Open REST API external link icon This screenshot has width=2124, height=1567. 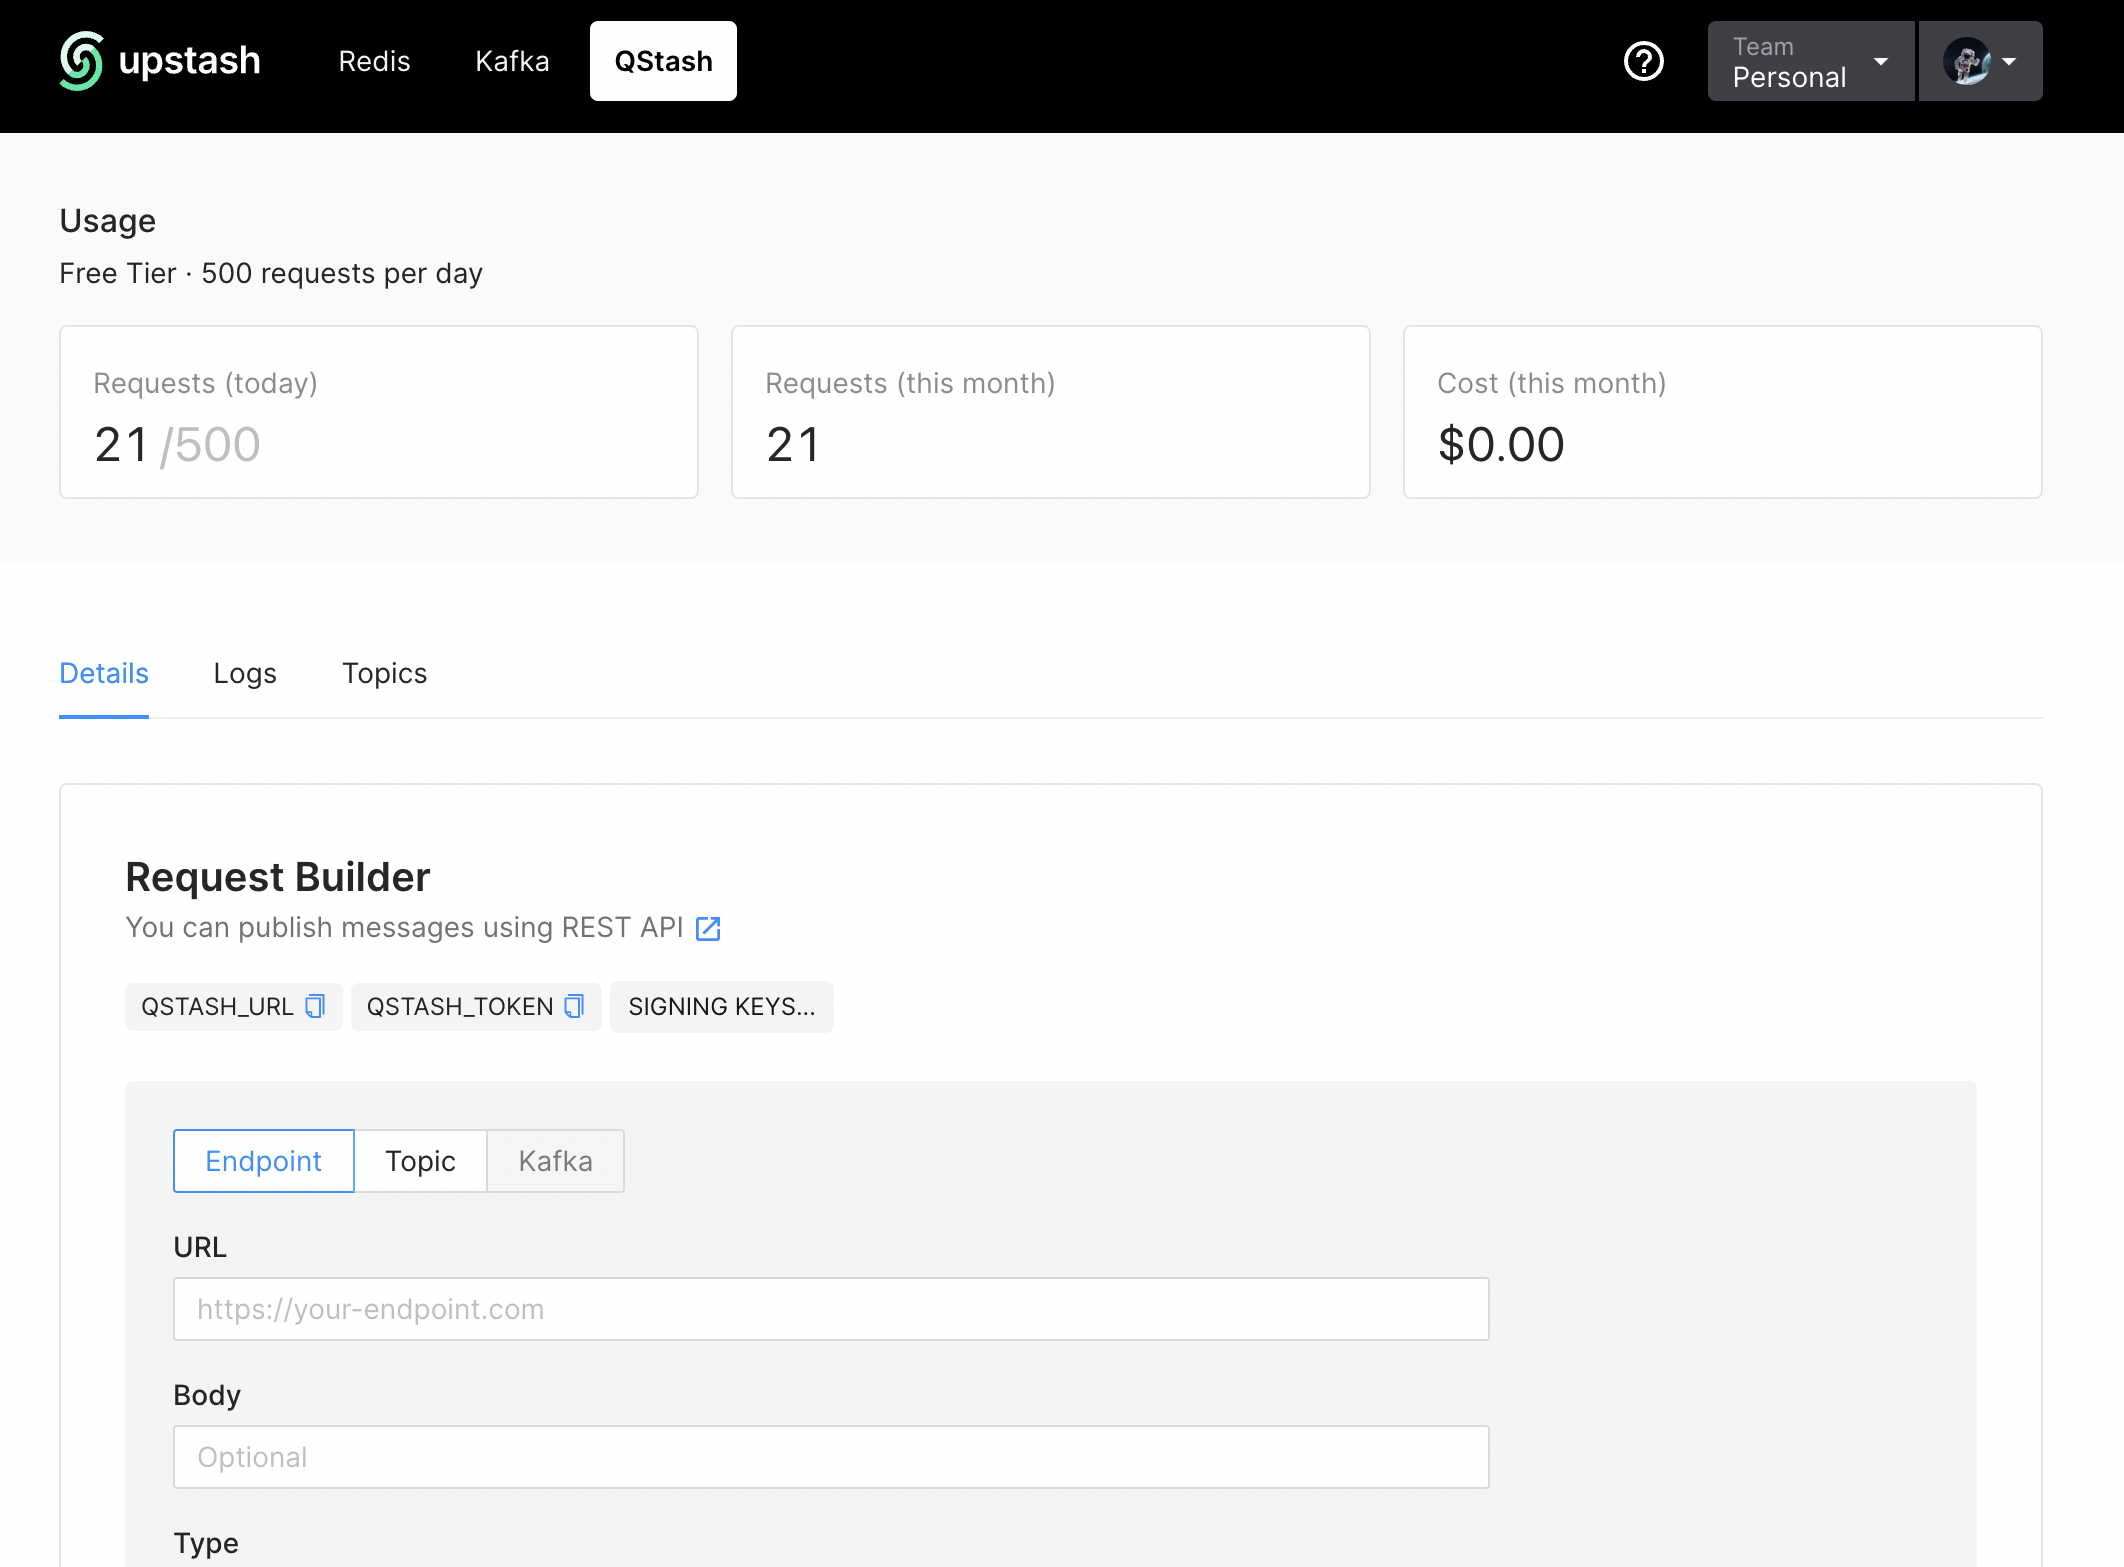(x=708, y=929)
